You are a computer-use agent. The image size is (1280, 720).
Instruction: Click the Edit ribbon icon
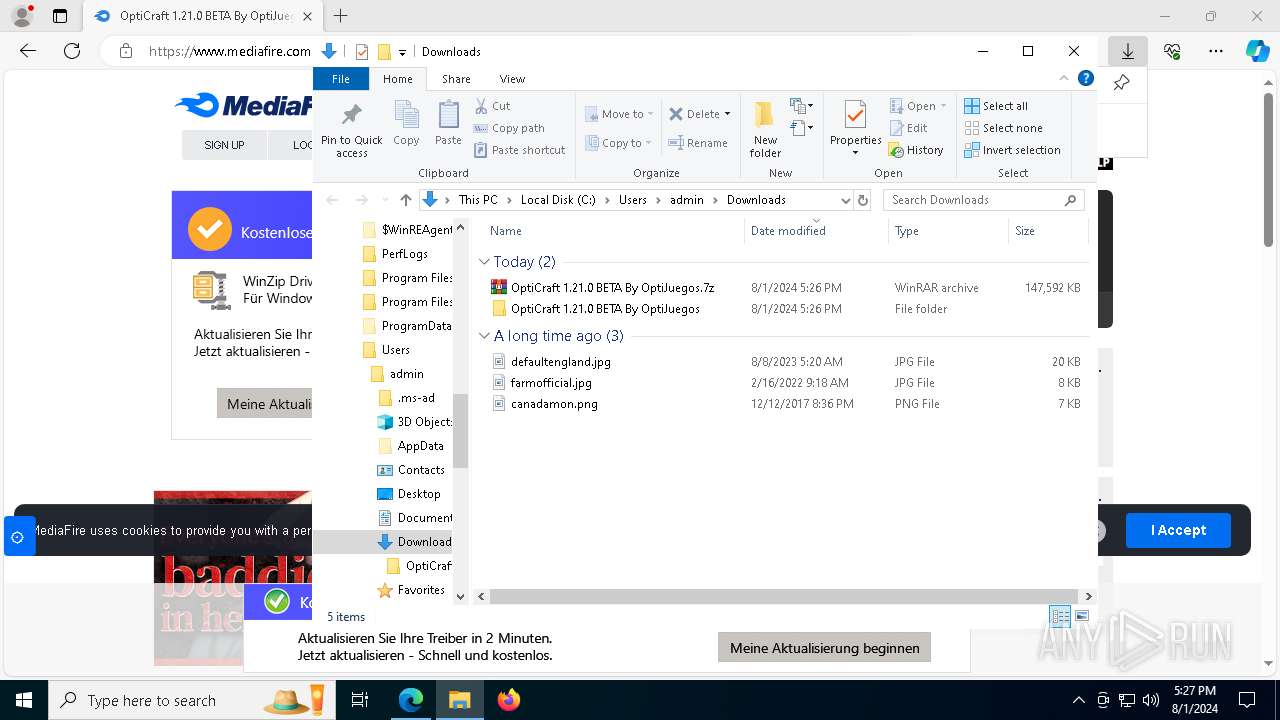click(x=909, y=128)
